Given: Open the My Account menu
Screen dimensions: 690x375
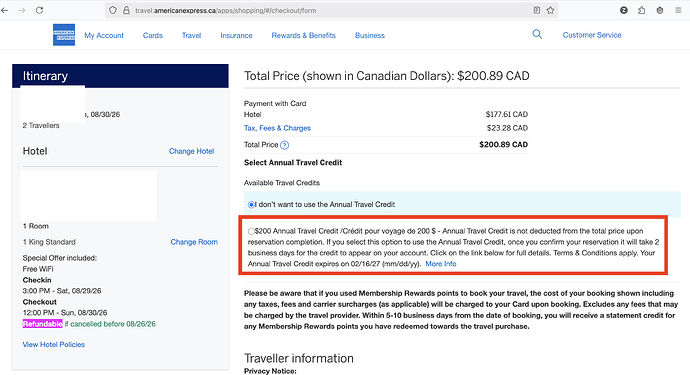Looking at the screenshot, I should click(x=104, y=35).
